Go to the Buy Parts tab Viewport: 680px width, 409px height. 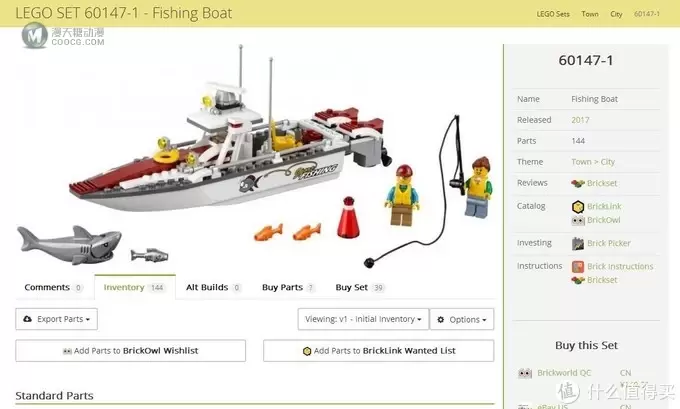coord(288,287)
